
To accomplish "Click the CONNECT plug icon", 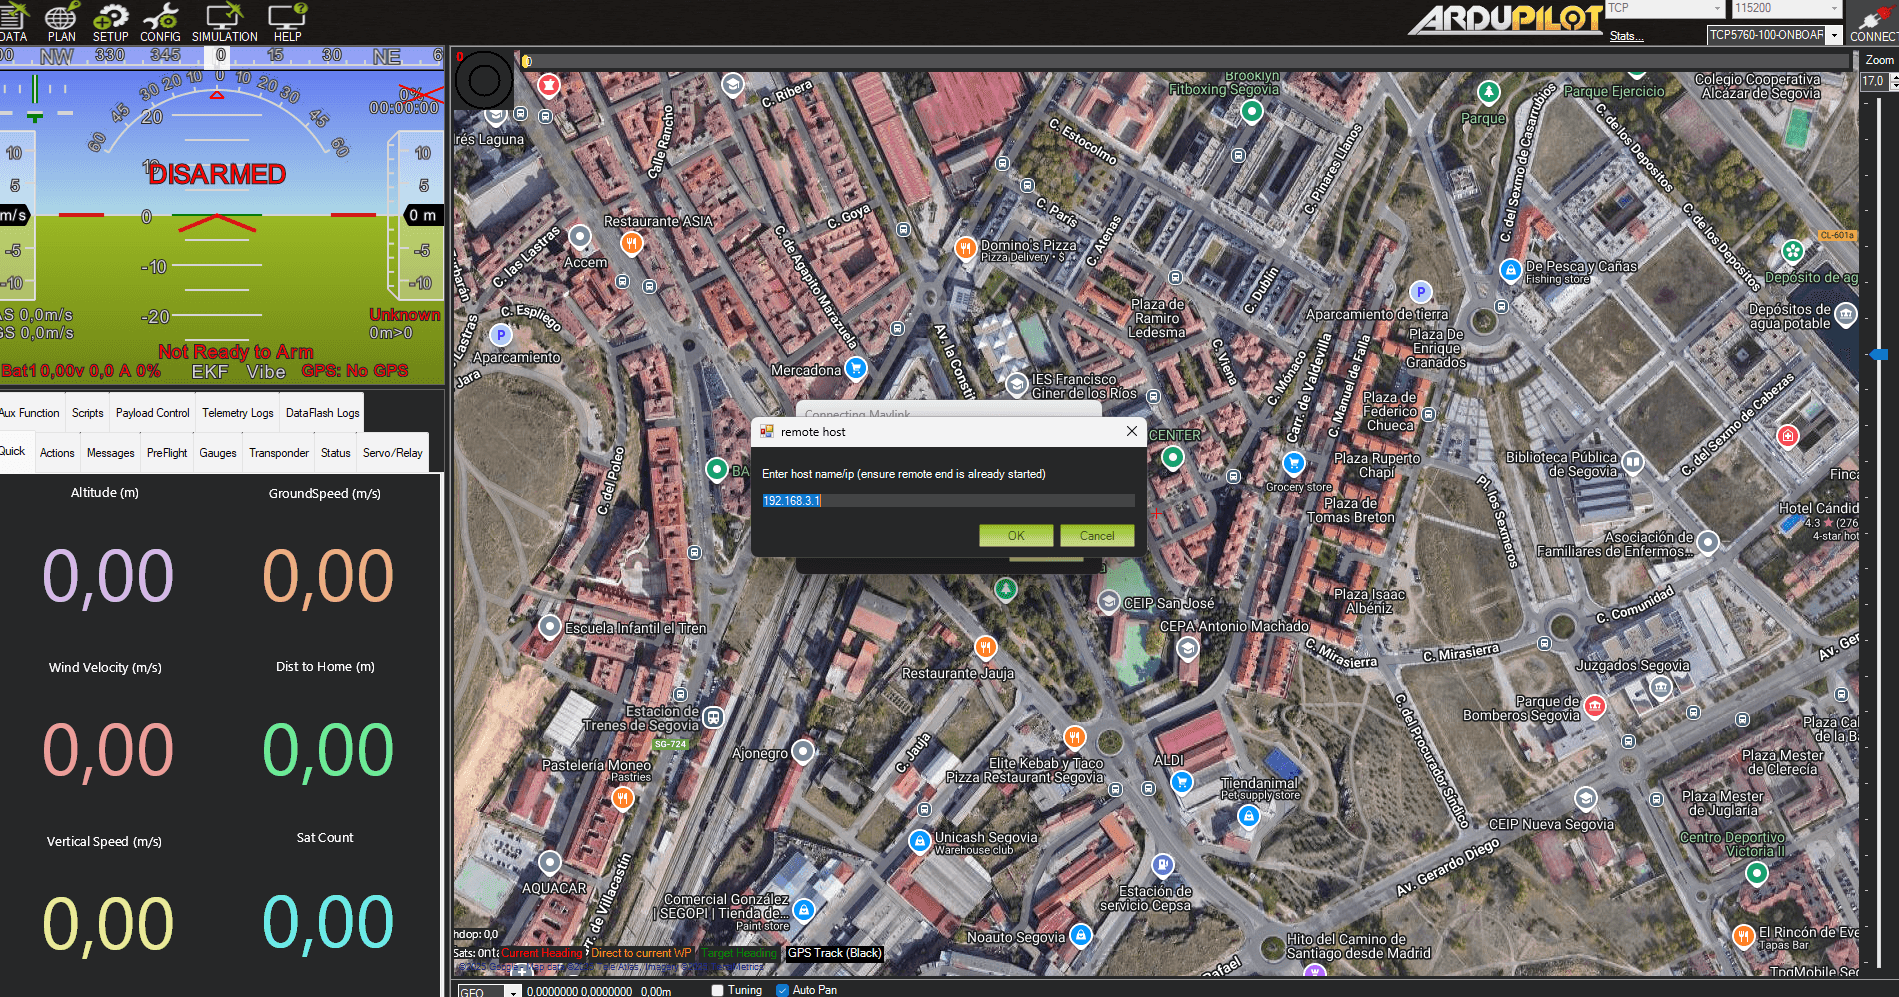I will point(1872,22).
